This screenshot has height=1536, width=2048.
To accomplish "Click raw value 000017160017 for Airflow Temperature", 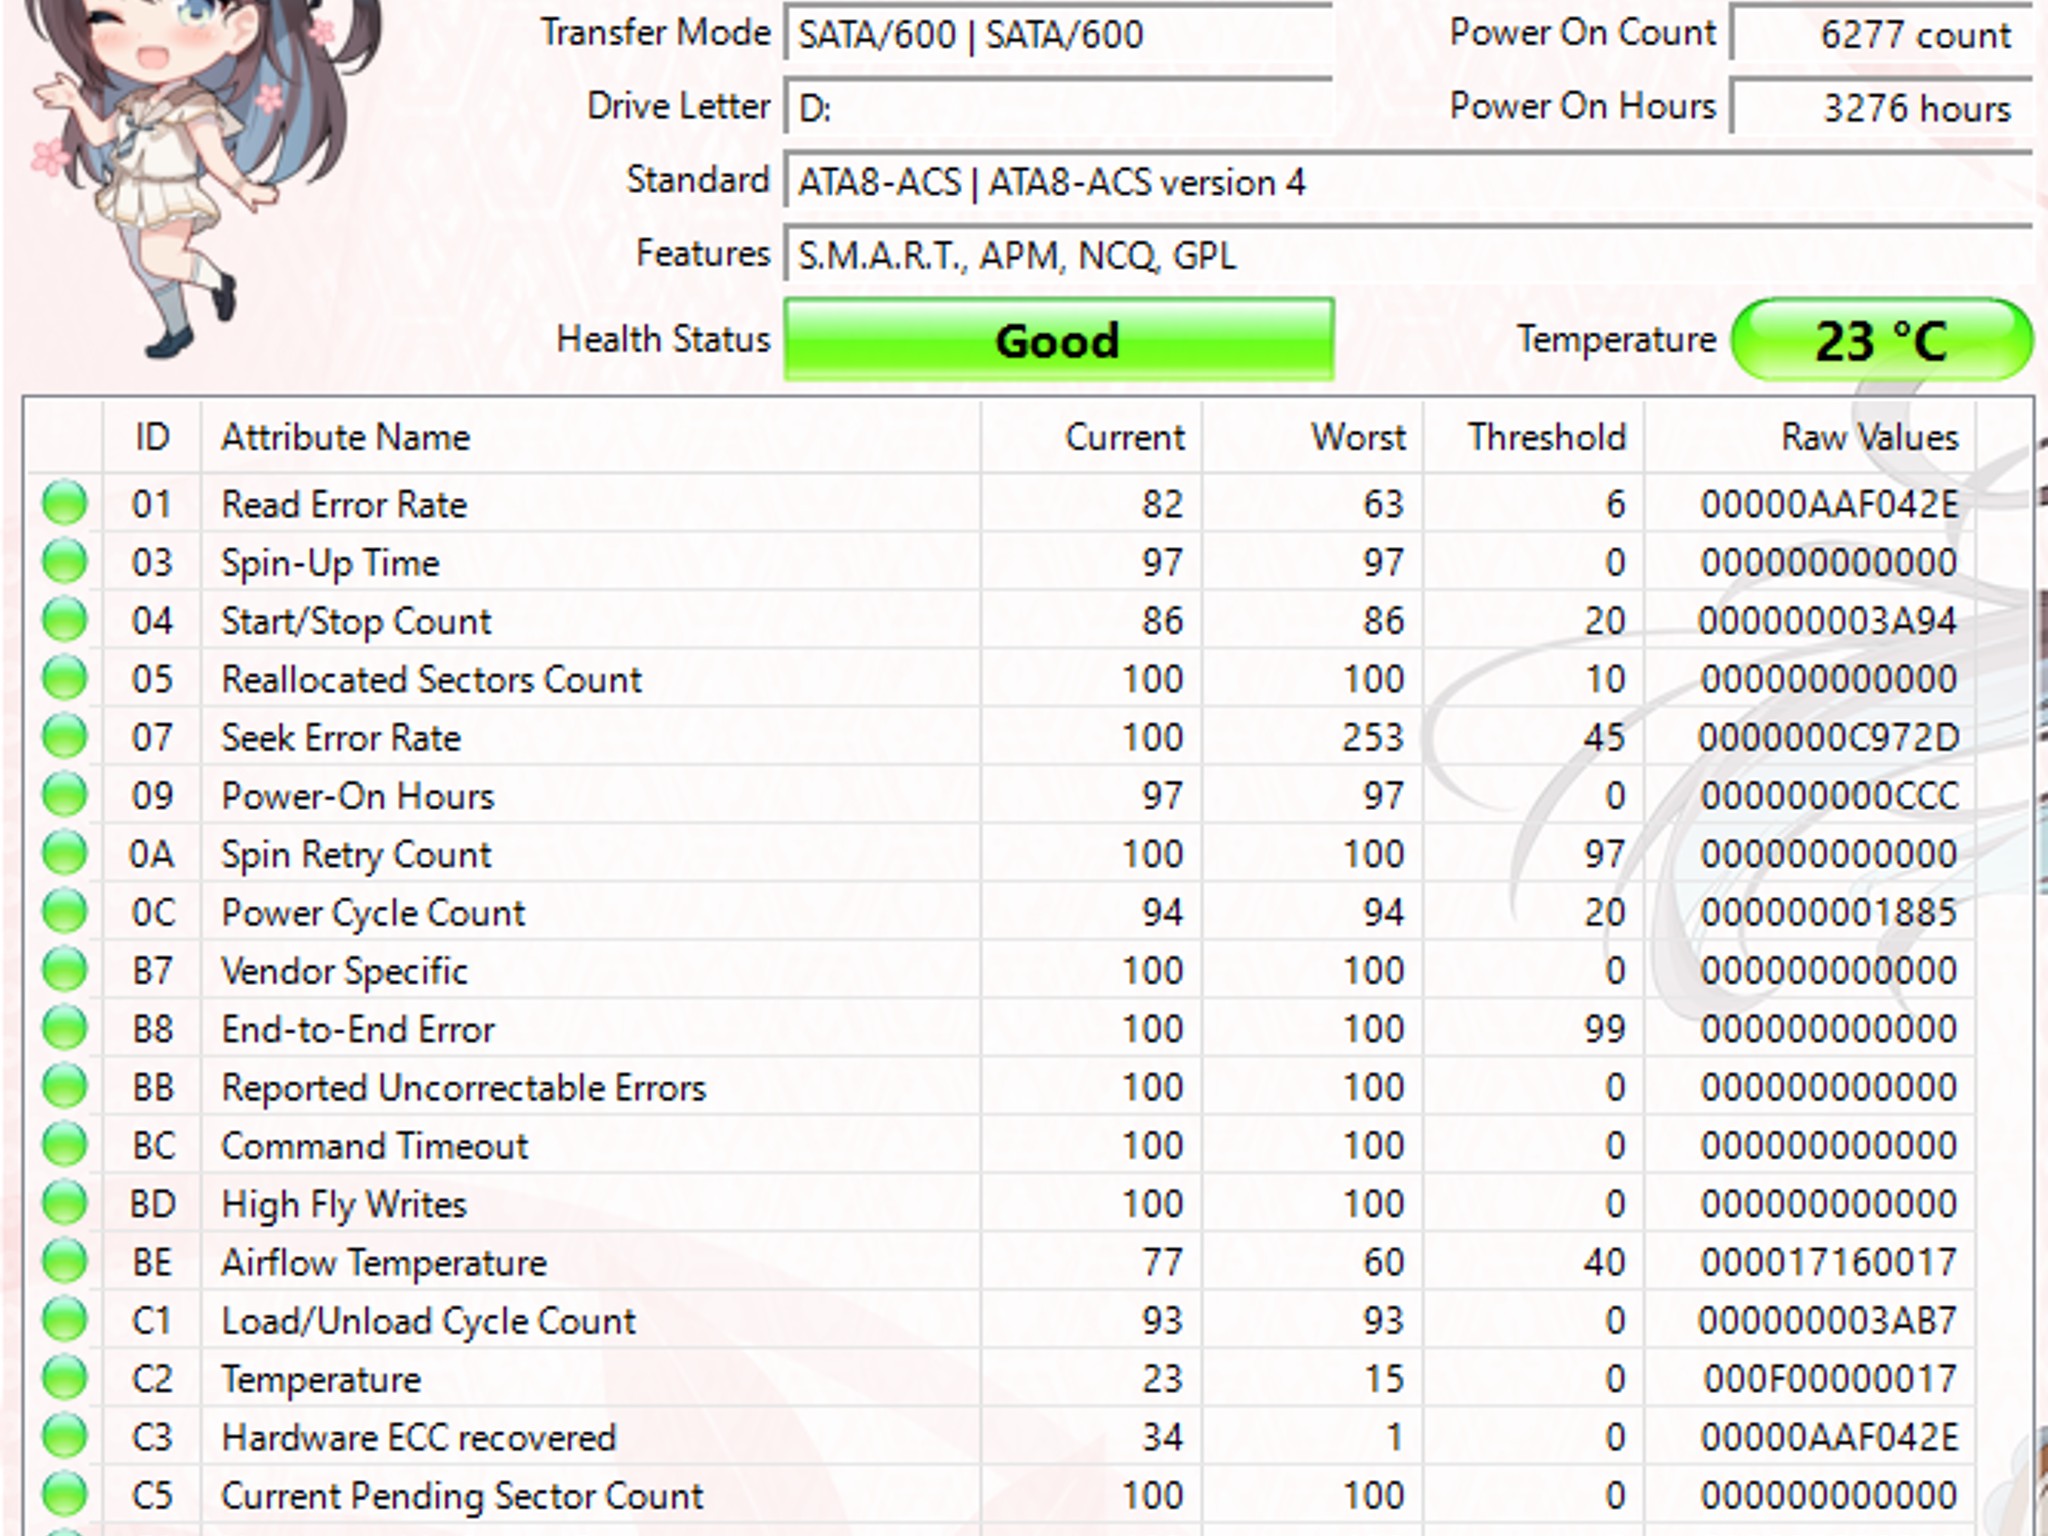I will click(x=1828, y=1263).
